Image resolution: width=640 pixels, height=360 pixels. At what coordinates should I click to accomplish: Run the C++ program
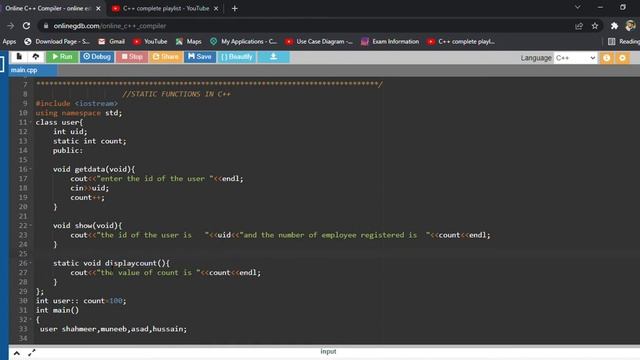62,57
